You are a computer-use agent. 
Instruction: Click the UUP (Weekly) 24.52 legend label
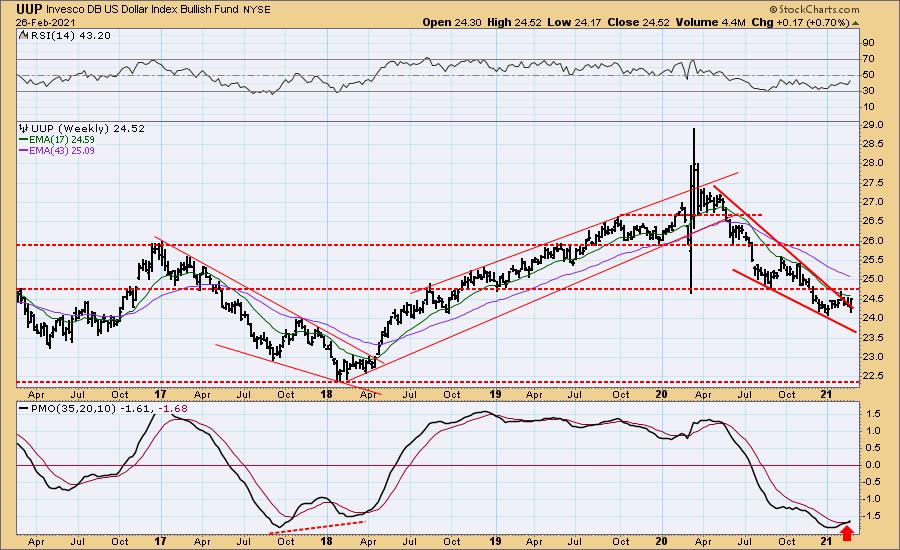88,128
